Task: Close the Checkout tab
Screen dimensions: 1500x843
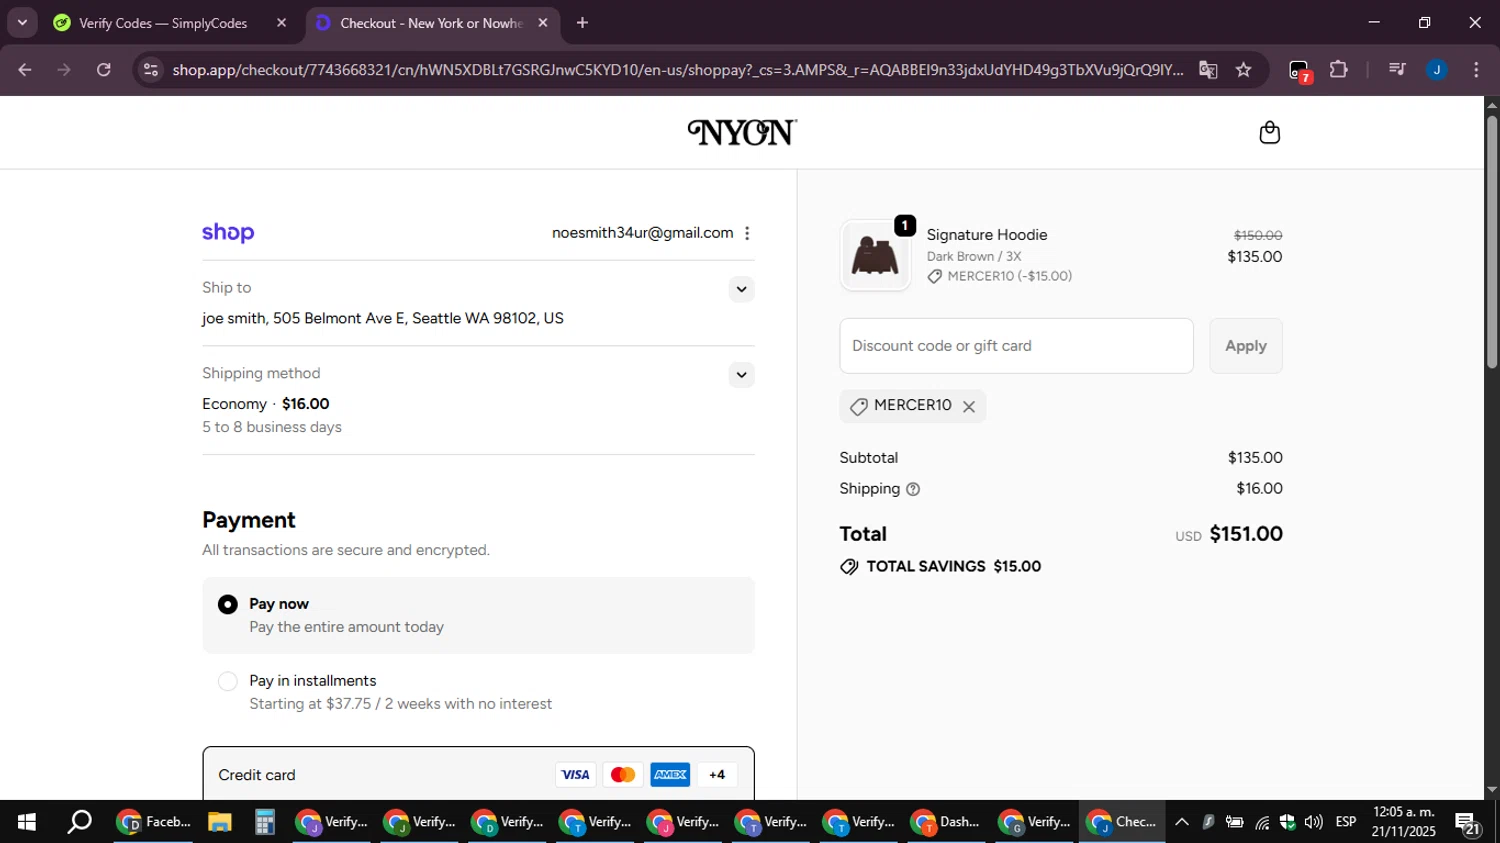Action: coord(543,22)
